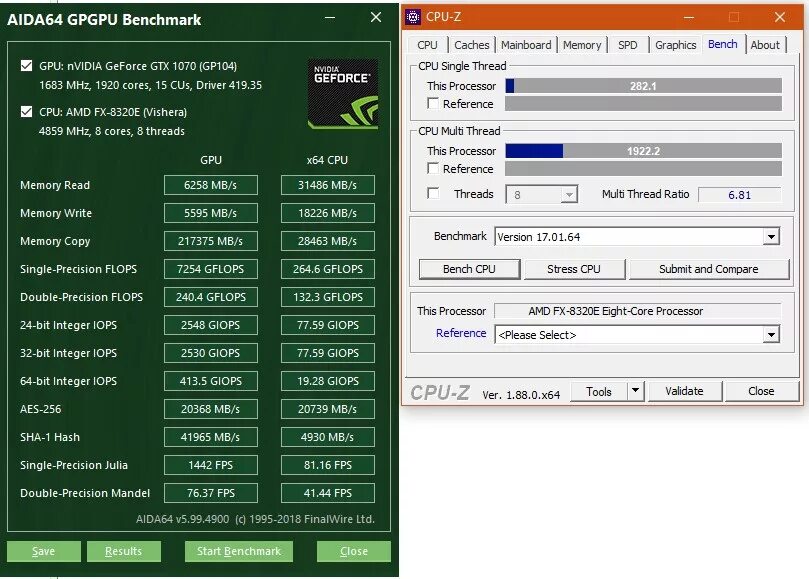Enable the Multi Thread Reference checkbox
The height and width of the screenshot is (579, 809).
[x=433, y=169]
